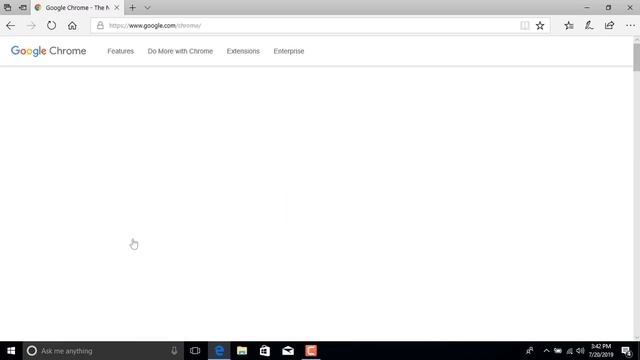
Task: Click the address bar URL
Action: (x=155, y=25)
